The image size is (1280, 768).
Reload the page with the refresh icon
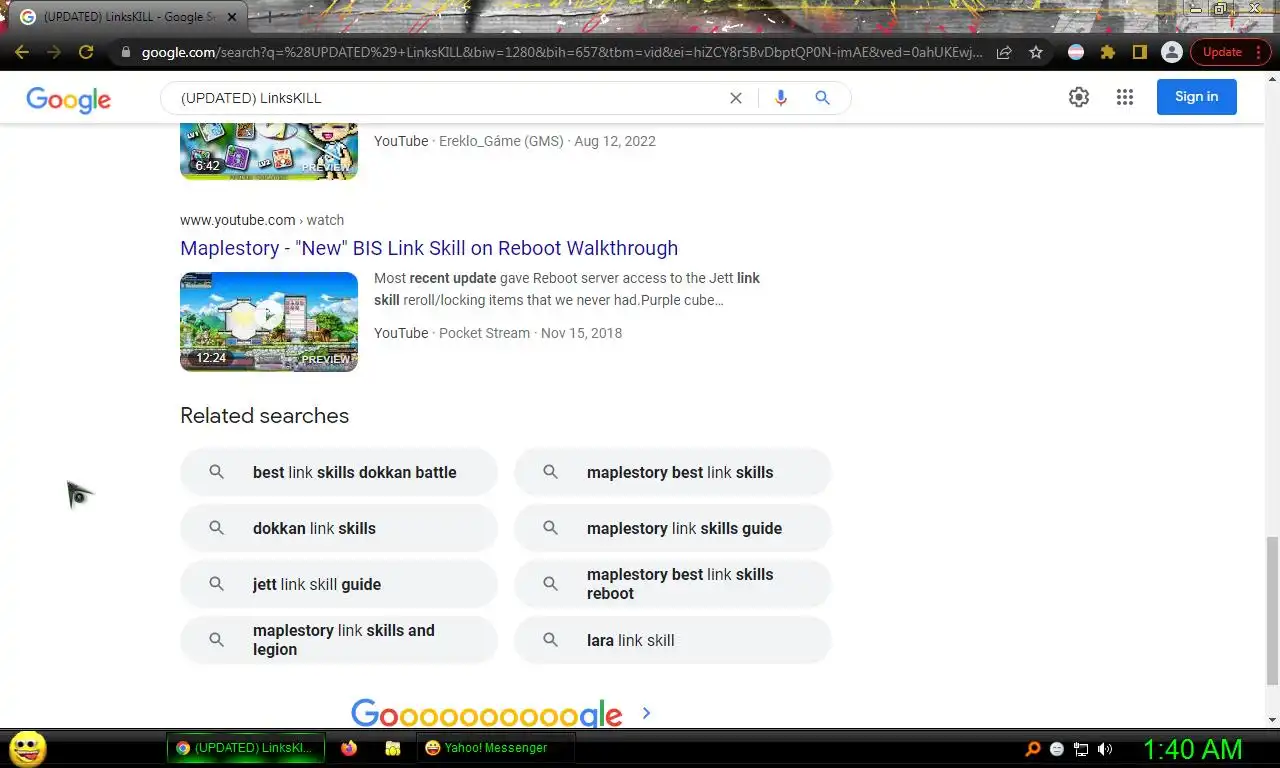(86, 52)
